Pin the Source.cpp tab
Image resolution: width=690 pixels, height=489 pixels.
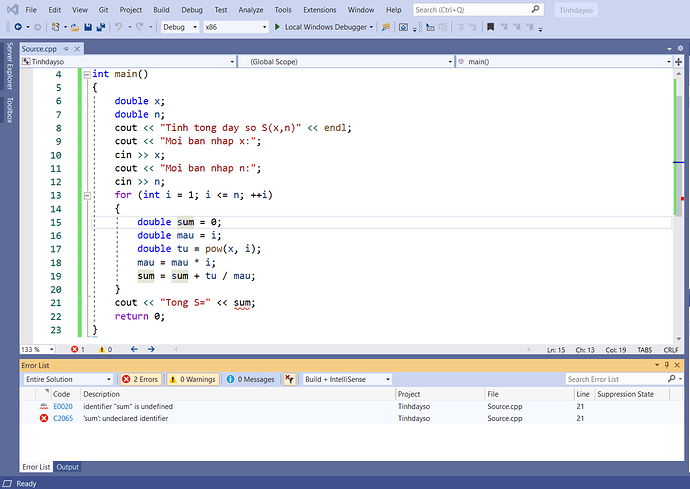(x=66, y=49)
